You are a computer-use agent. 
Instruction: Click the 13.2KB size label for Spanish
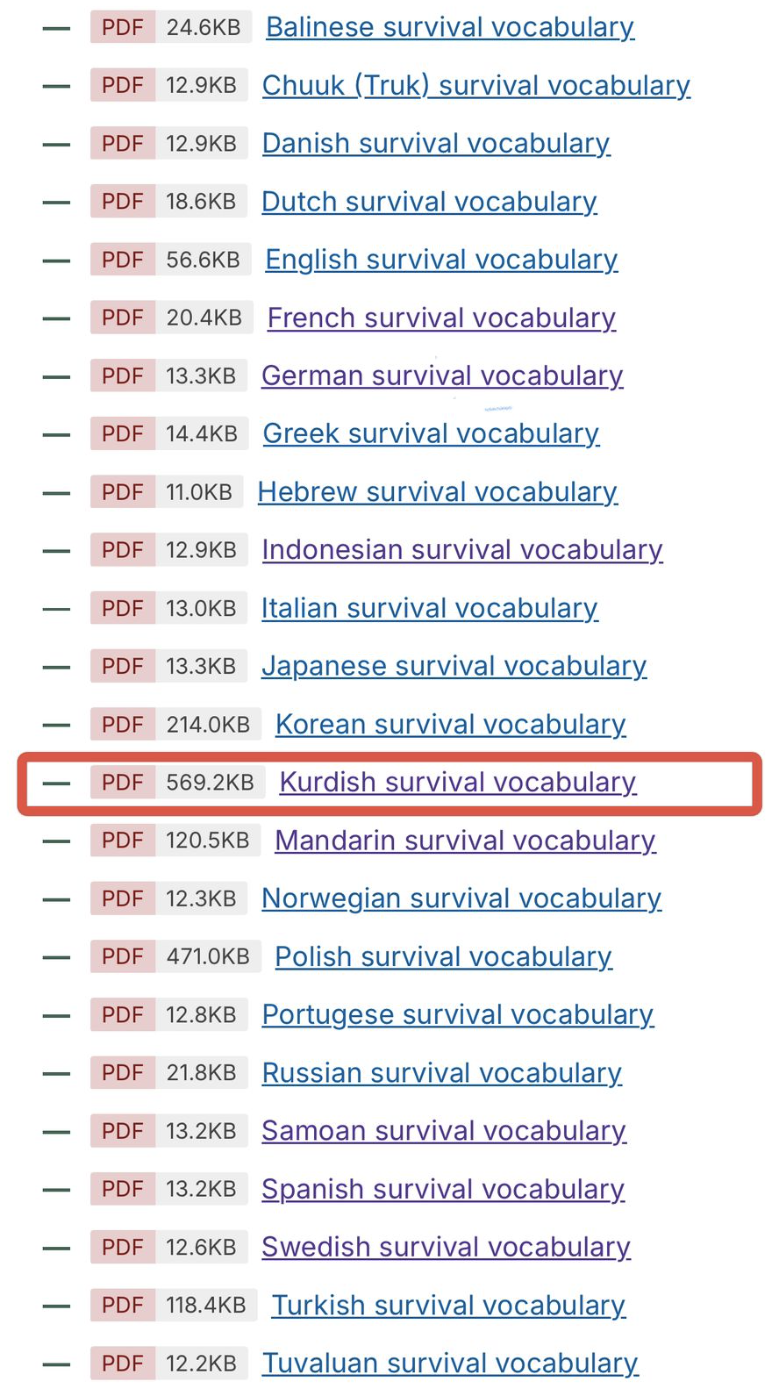pos(201,1189)
